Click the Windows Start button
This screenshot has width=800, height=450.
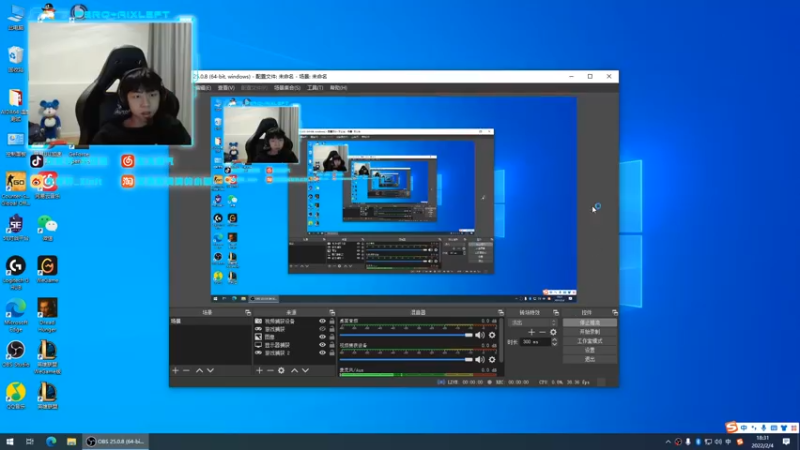click(x=10, y=441)
